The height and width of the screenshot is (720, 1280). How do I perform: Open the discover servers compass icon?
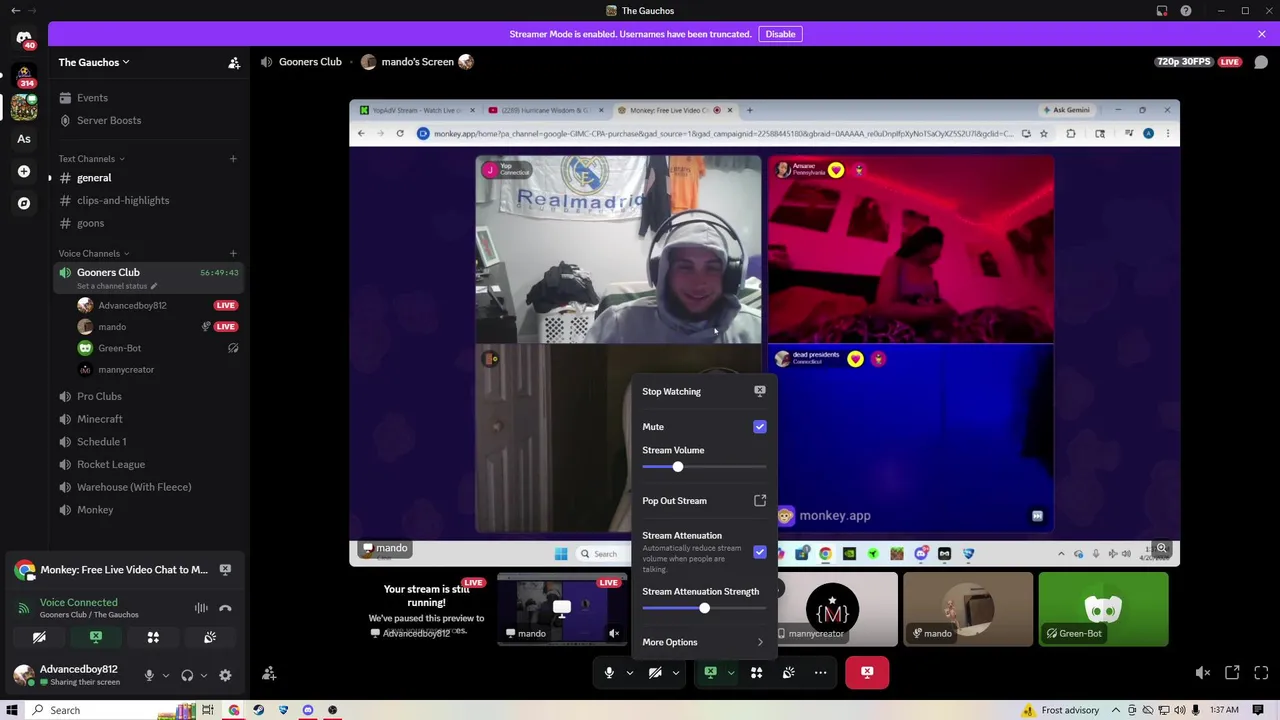(x=24, y=203)
